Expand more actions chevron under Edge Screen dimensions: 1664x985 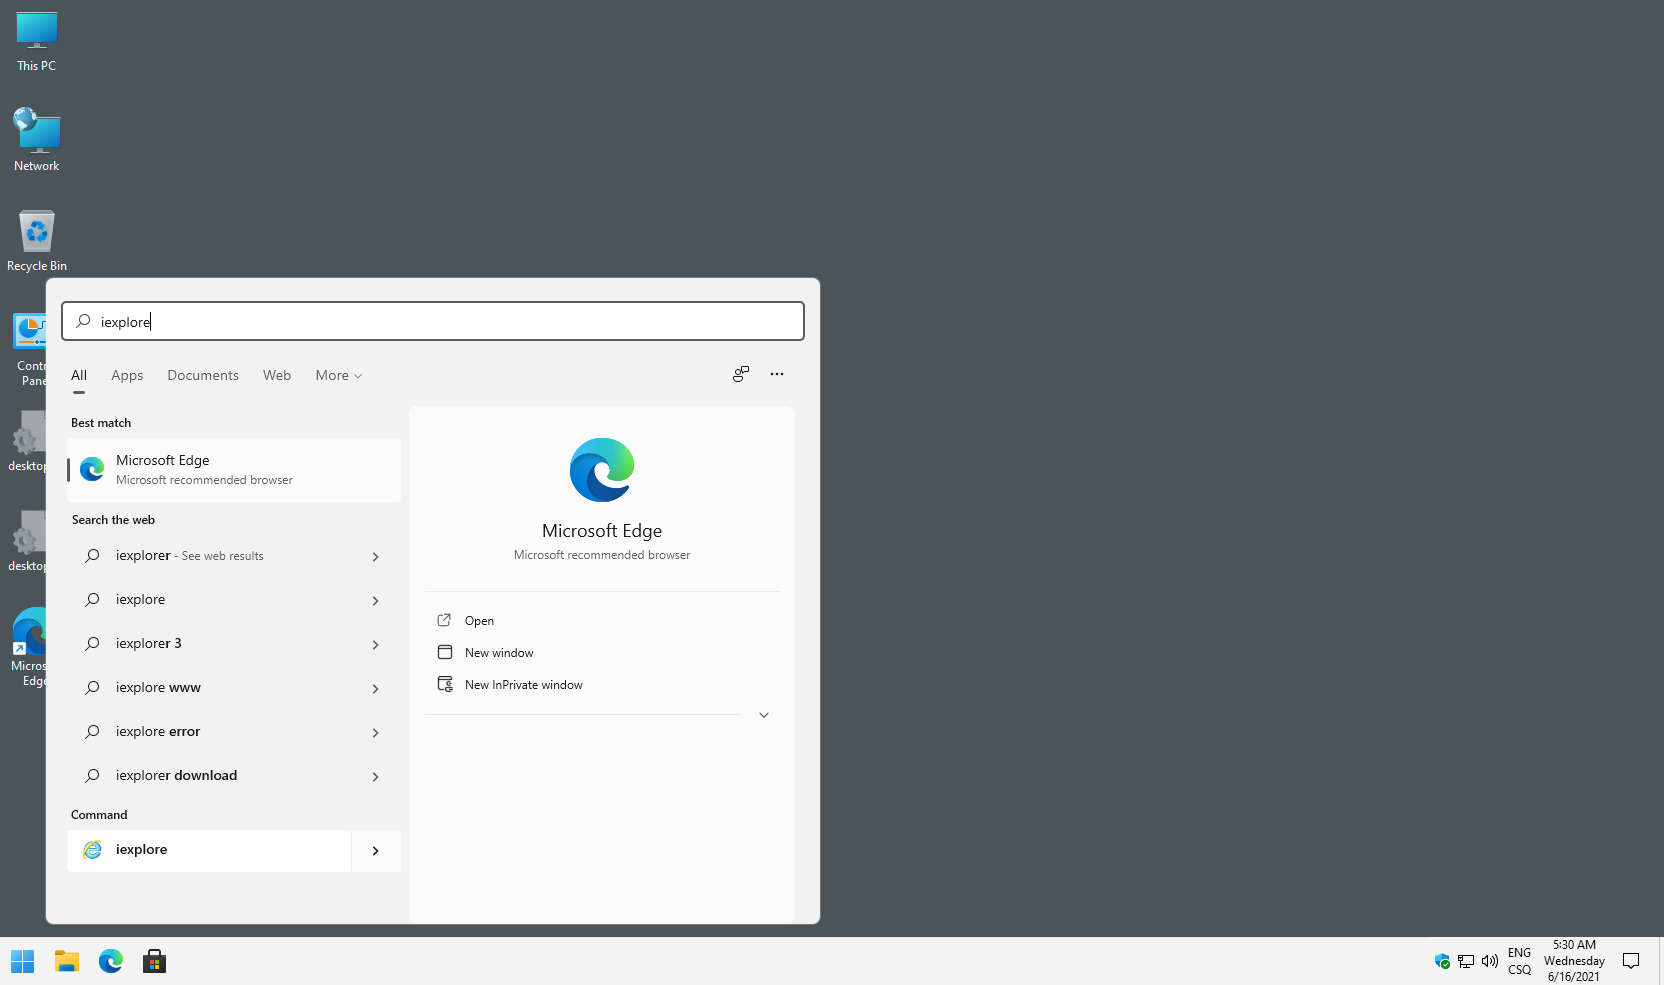(764, 715)
